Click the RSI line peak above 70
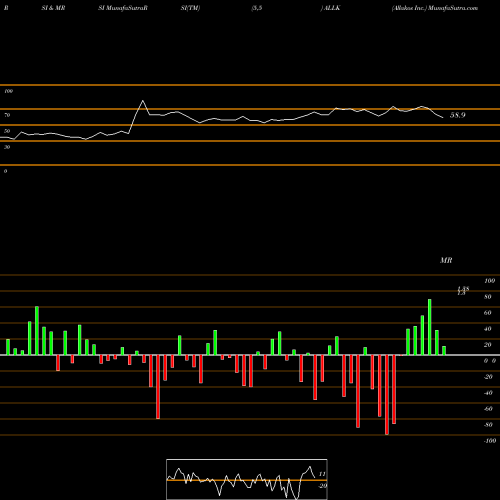The width and height of the screenshot is (500, 500). [143, 101]
